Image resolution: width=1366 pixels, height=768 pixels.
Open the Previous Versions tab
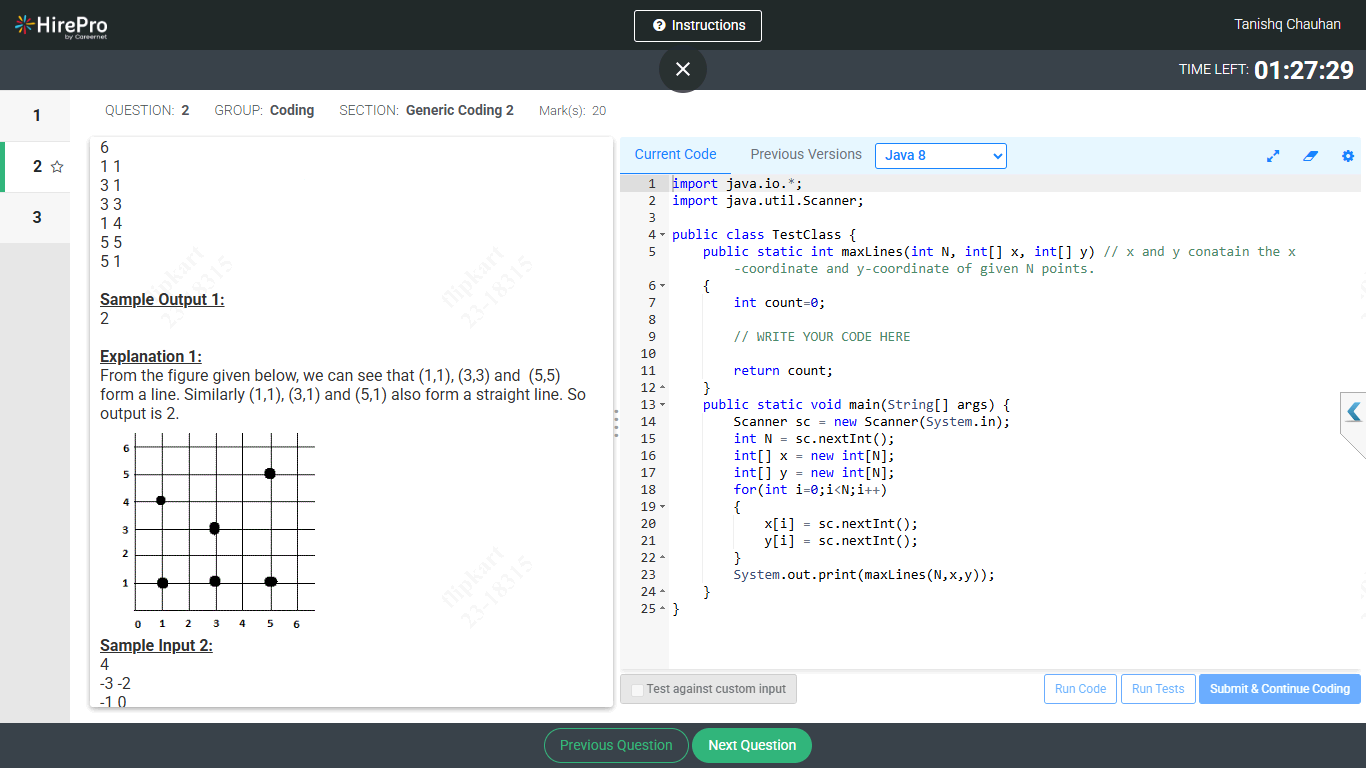click(x=806, y=154)
